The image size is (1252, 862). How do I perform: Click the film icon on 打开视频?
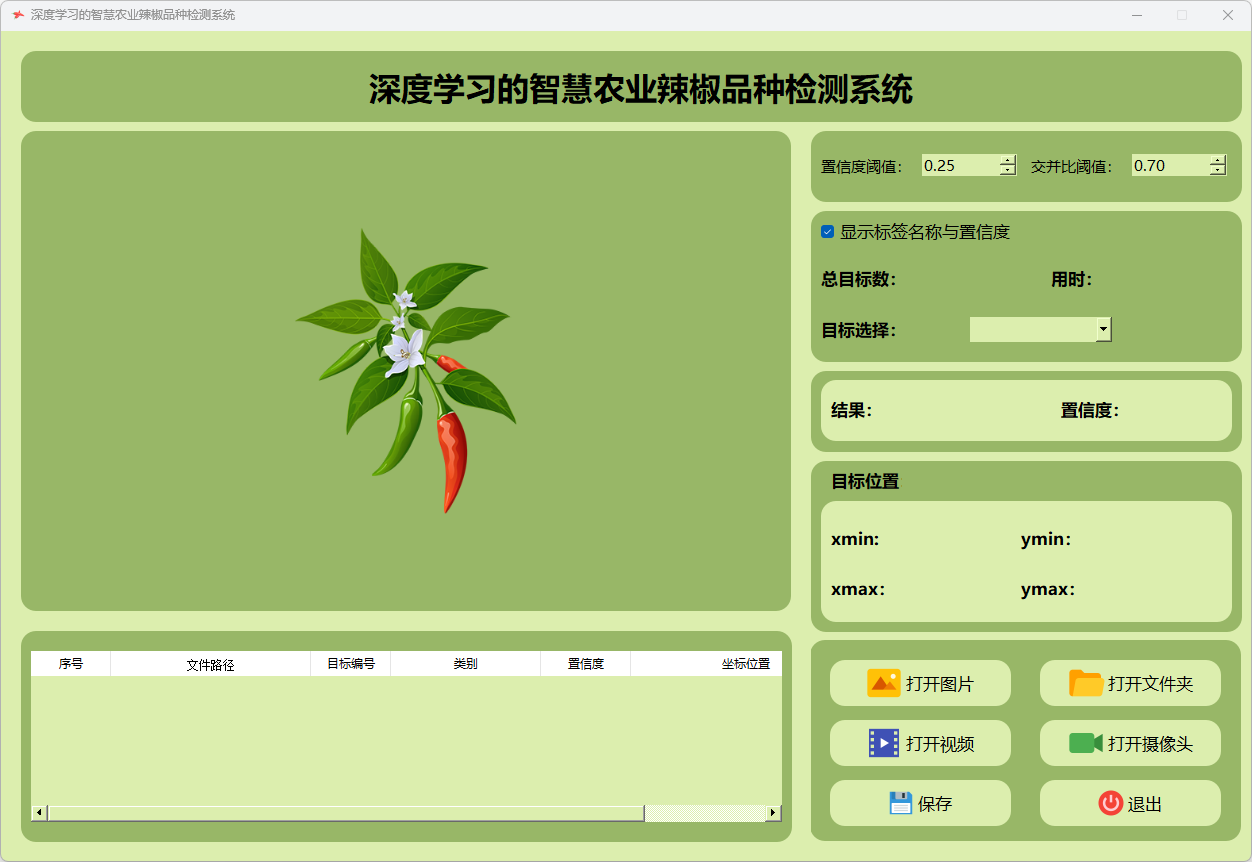[x=884, y=743]
